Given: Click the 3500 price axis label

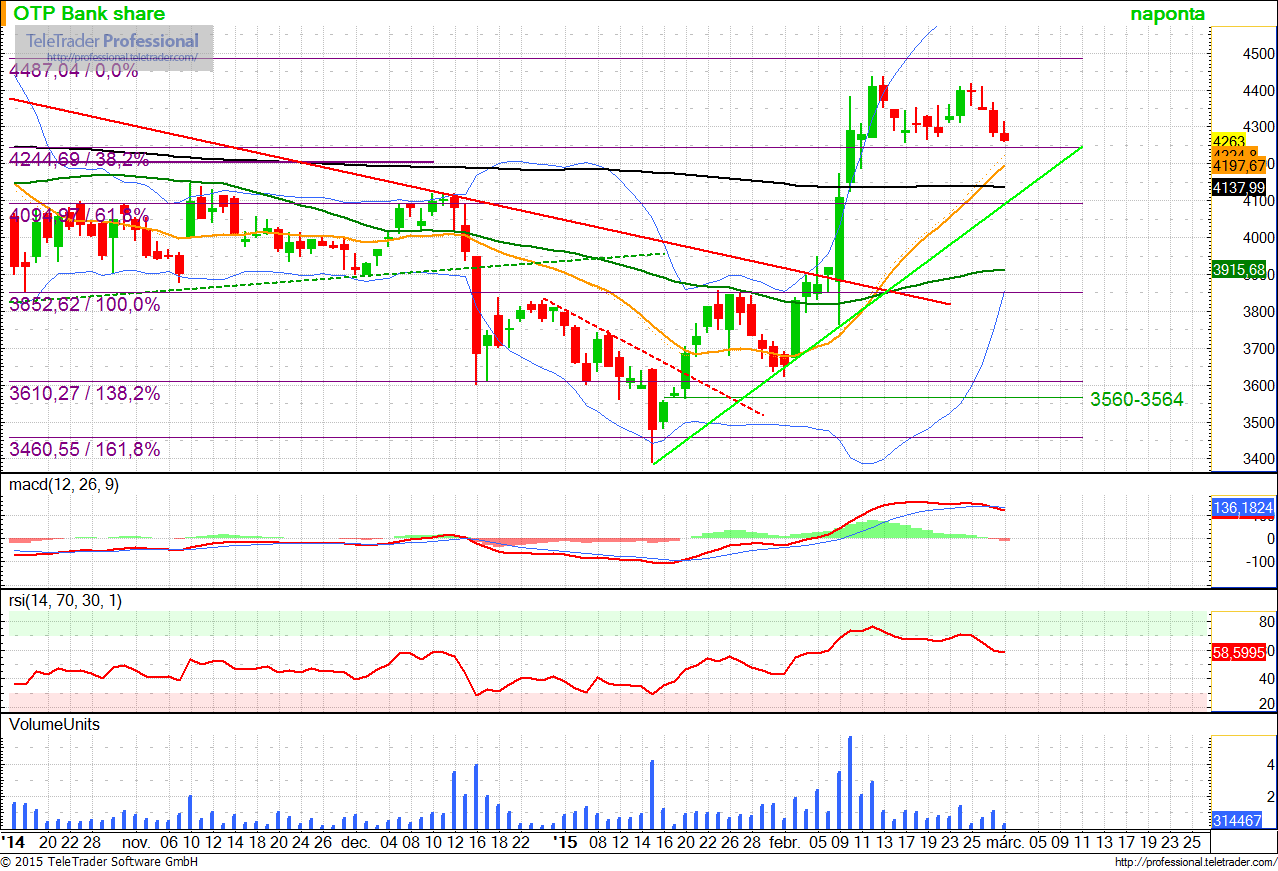Looking at the screenshot, I should [1258, 423].
